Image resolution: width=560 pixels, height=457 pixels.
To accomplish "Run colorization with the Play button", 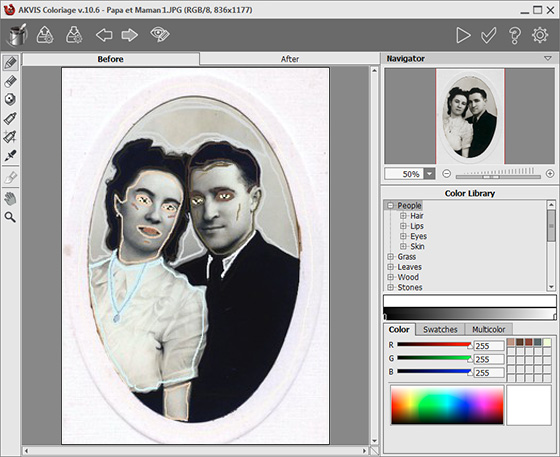I will 463,35.
